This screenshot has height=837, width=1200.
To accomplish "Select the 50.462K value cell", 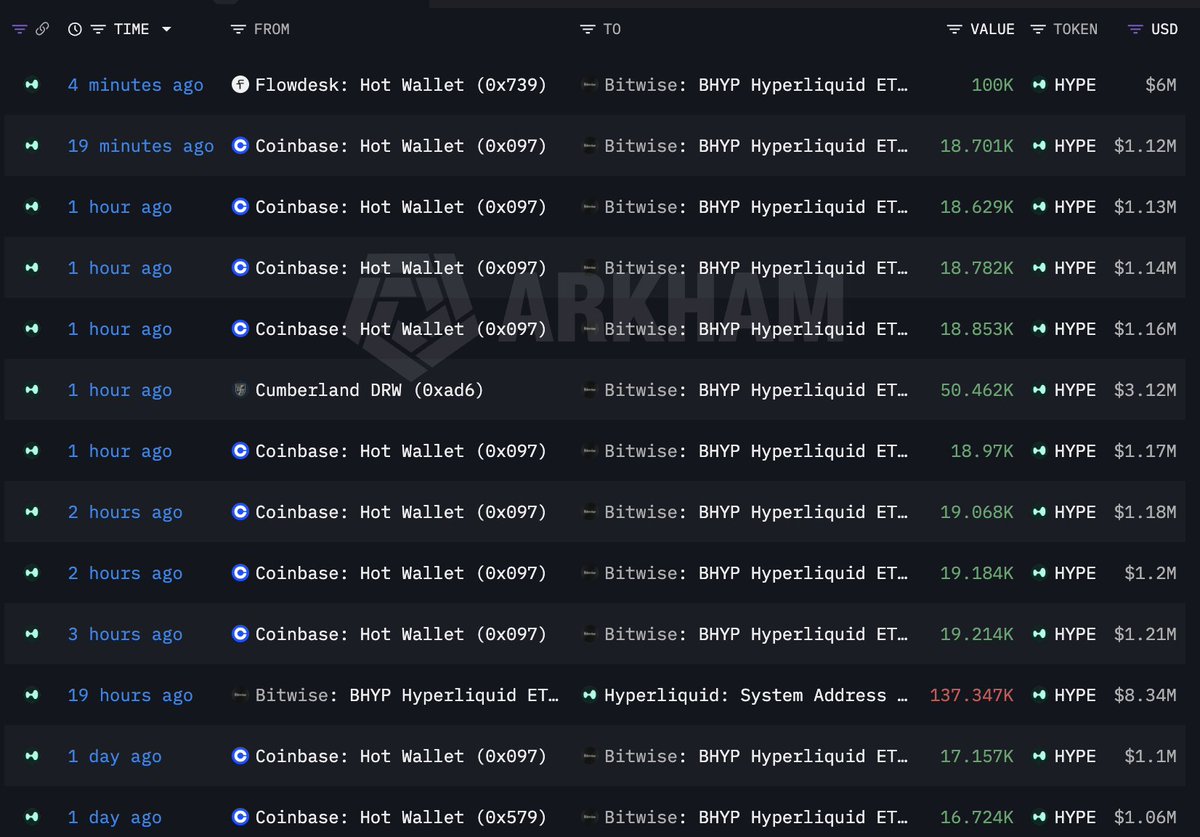I will [977, 390].
